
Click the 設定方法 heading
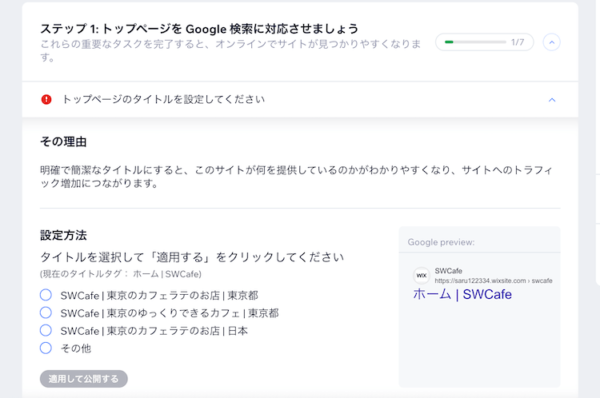[x=64, y=235]
